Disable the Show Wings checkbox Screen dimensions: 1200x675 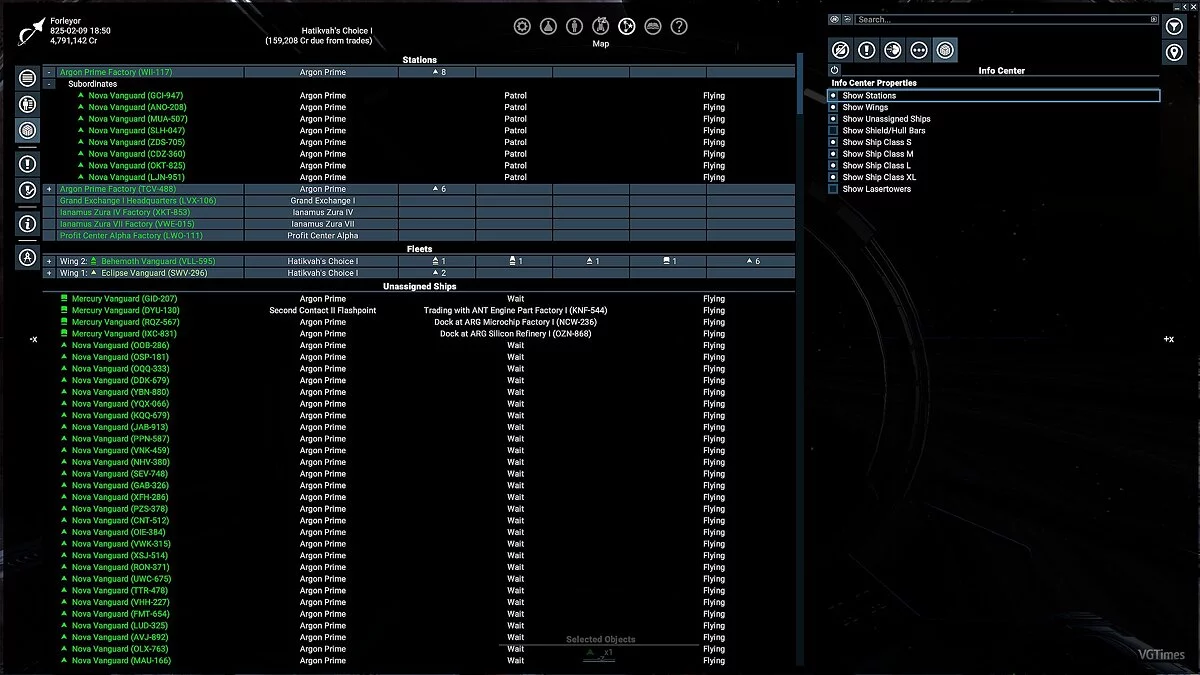point(831,107)
